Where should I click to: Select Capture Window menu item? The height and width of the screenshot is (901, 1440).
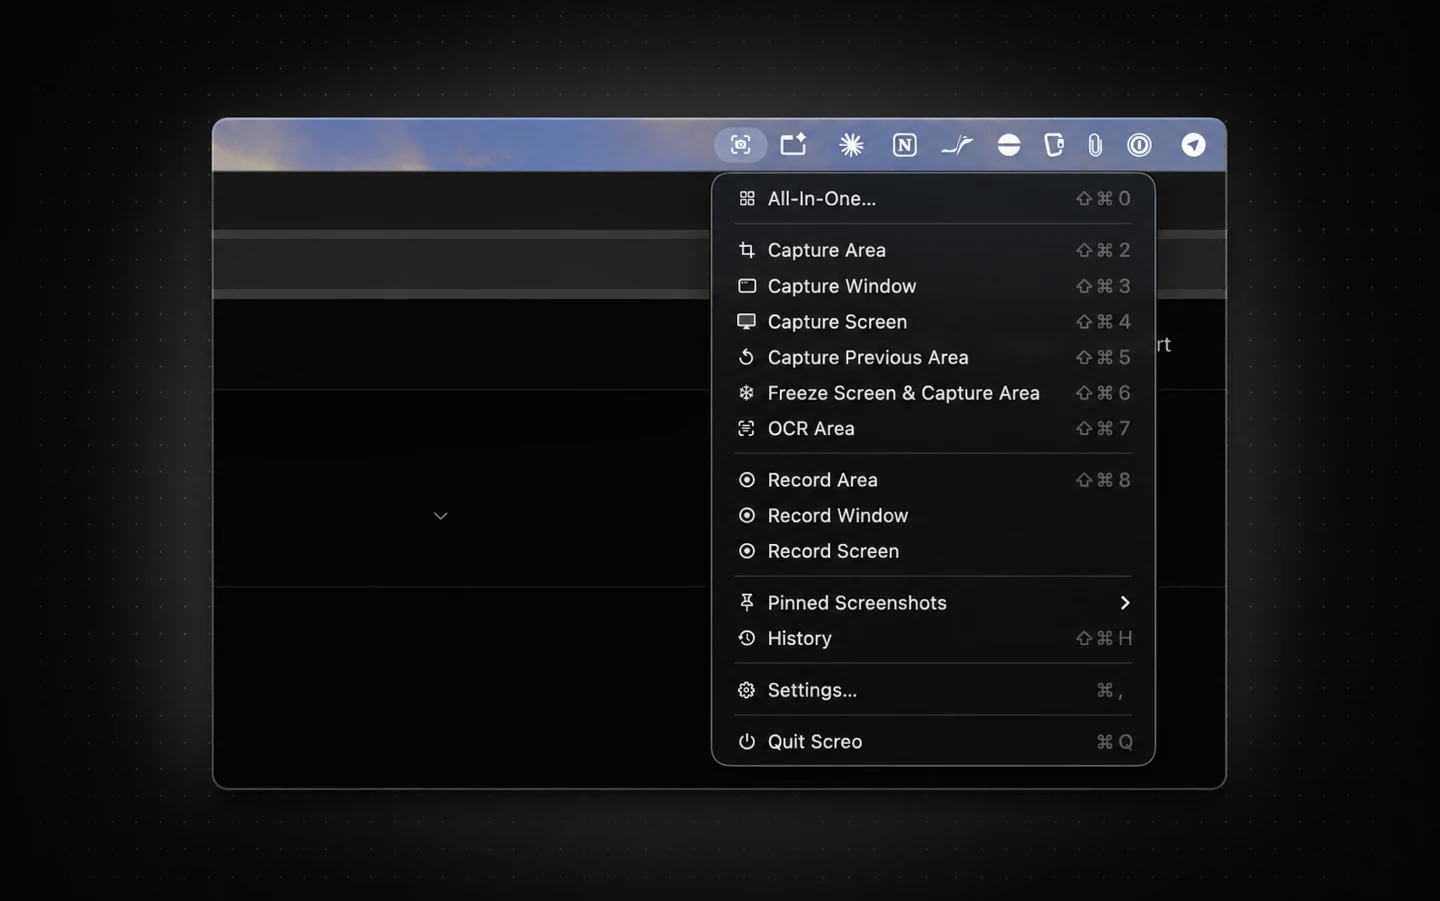coord(934,286)
